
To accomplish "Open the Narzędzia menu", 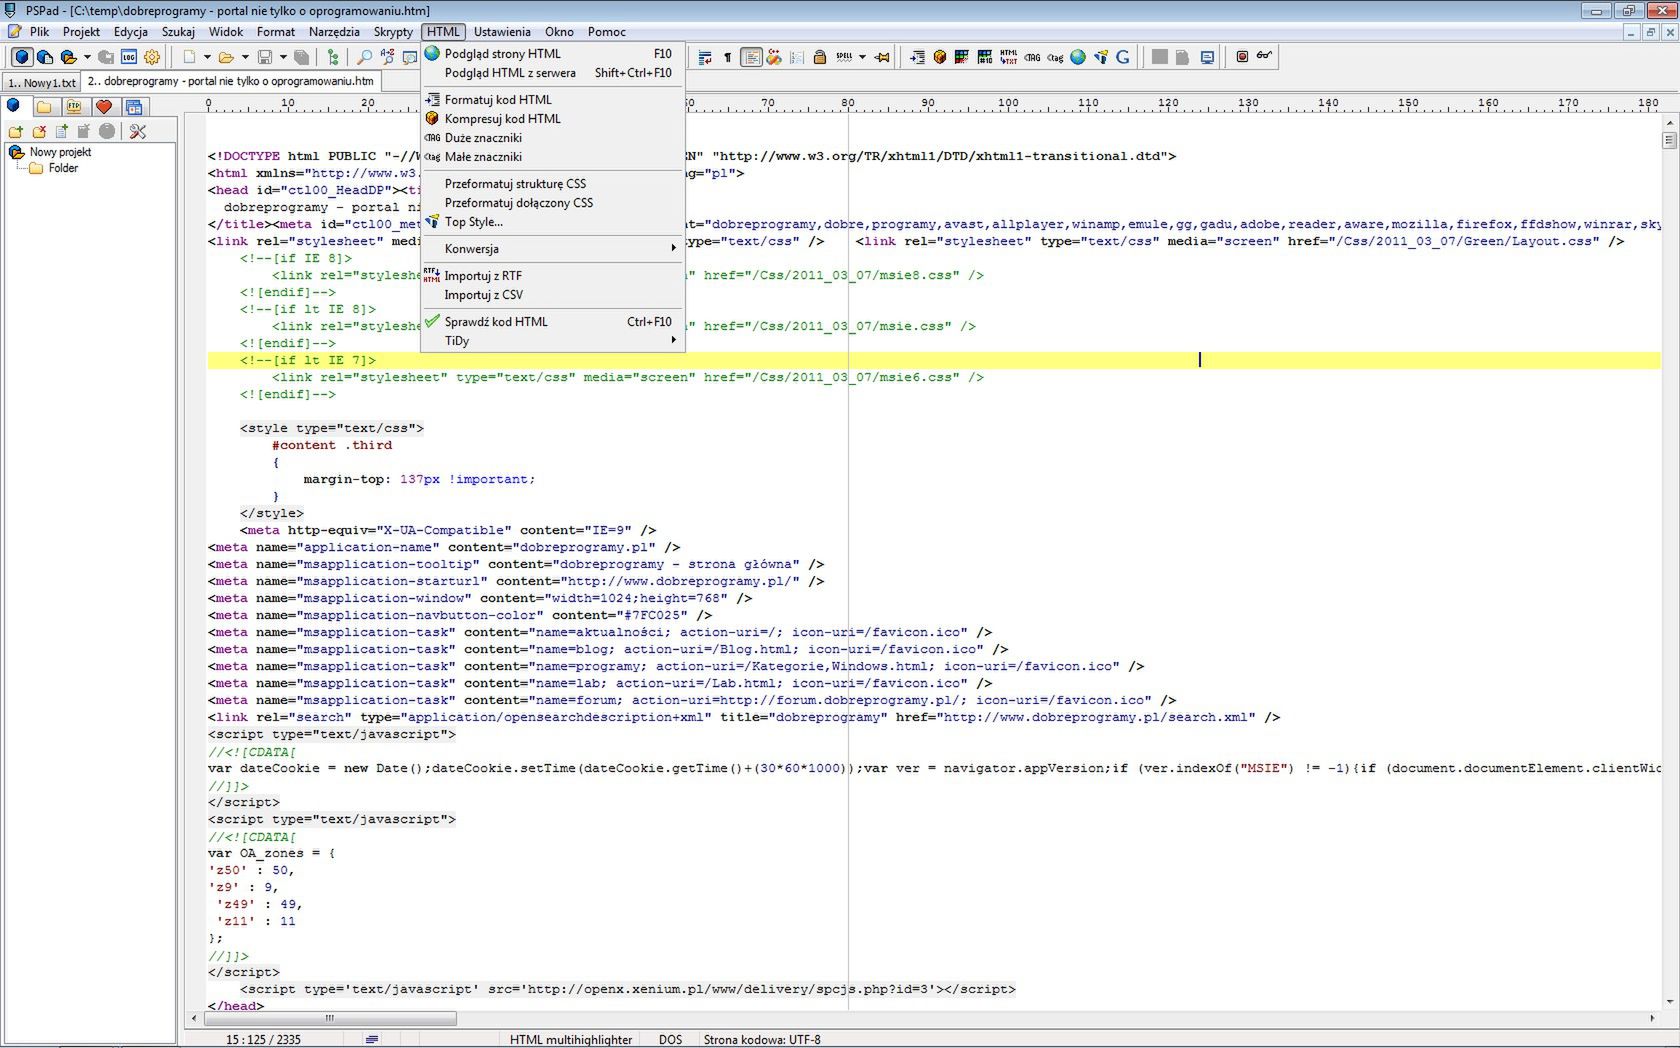I will (334, 32).
